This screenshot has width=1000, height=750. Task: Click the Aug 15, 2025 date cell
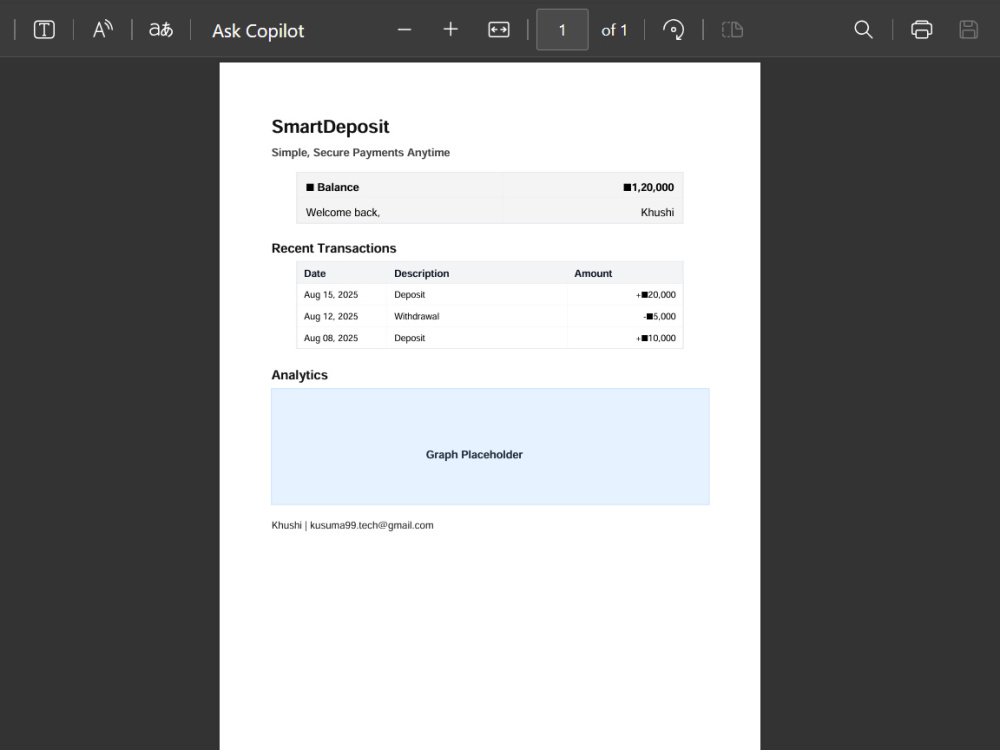tap(331, 295)
